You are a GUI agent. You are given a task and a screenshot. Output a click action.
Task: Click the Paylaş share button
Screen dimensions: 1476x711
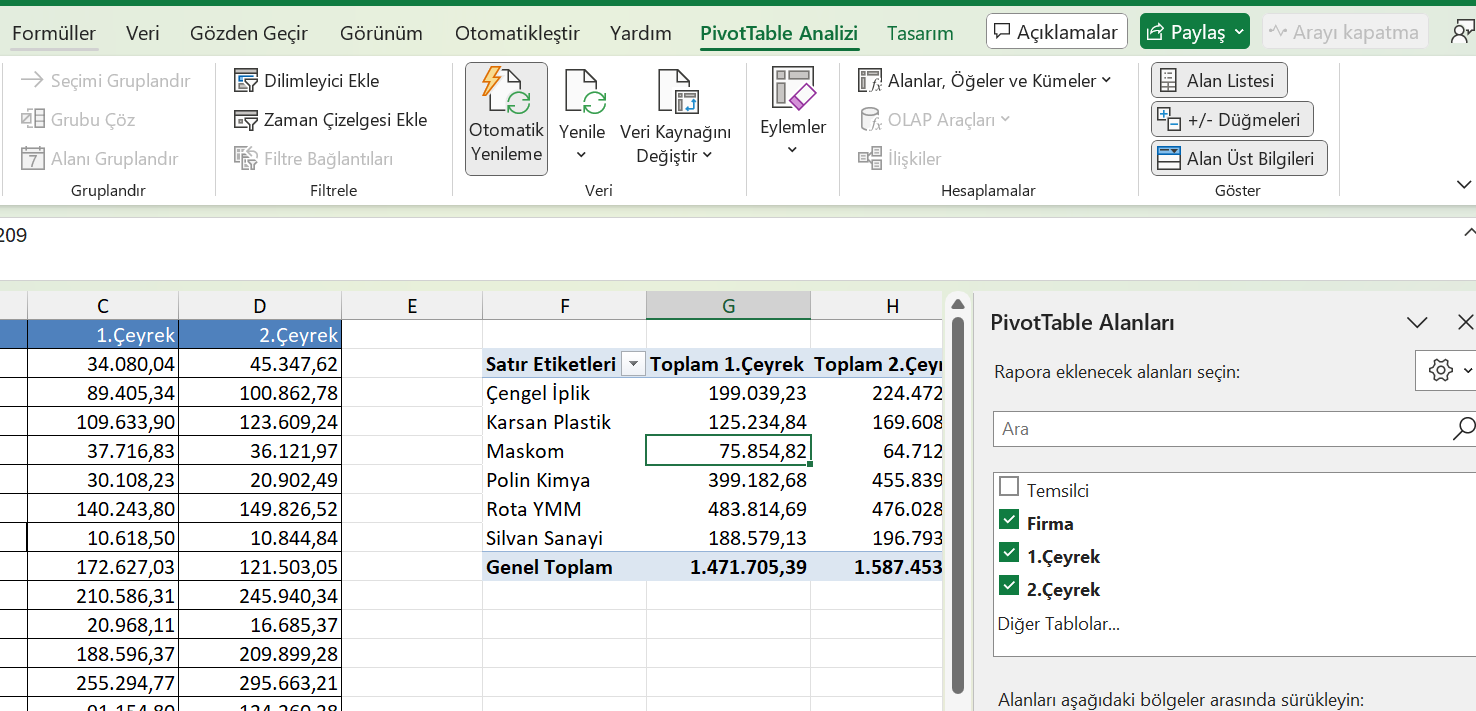click(1194, 33)
